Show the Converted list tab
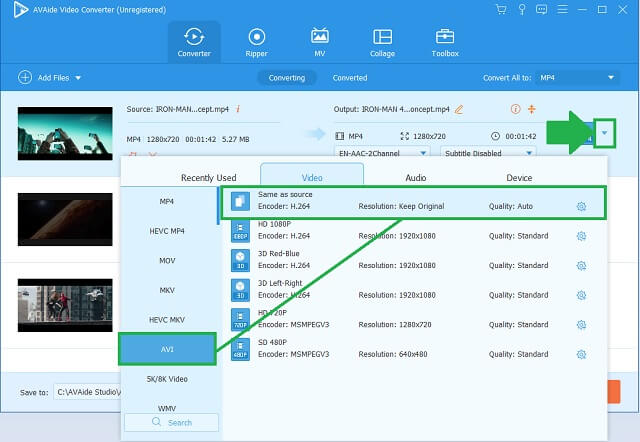The image size is (640, 442). 350,78
